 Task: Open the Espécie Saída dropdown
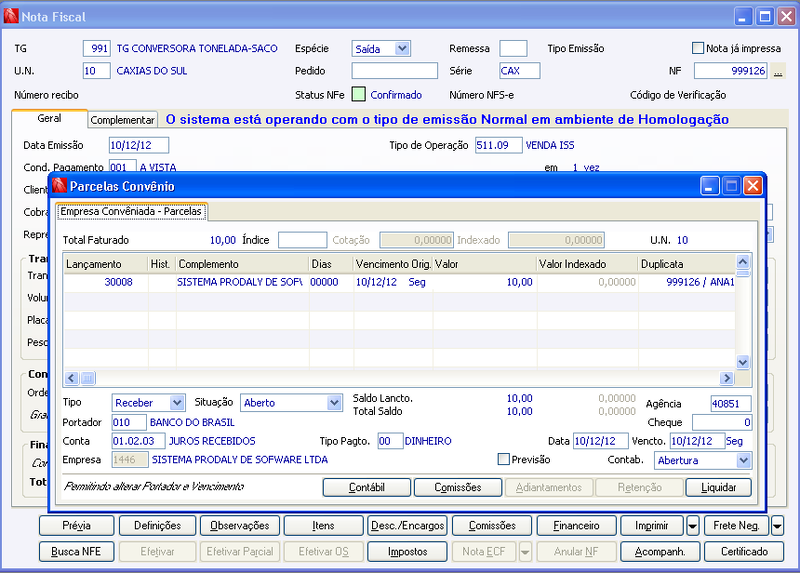402,48
